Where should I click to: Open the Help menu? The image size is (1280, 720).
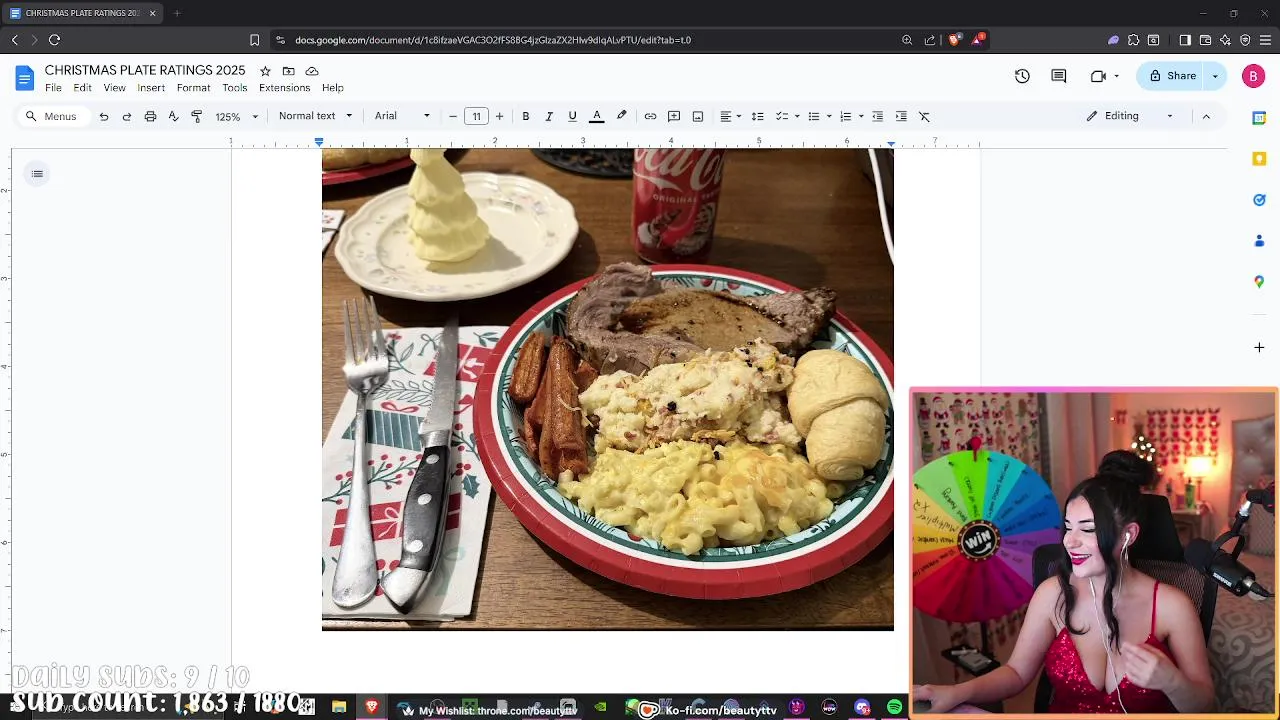point(333,88)
